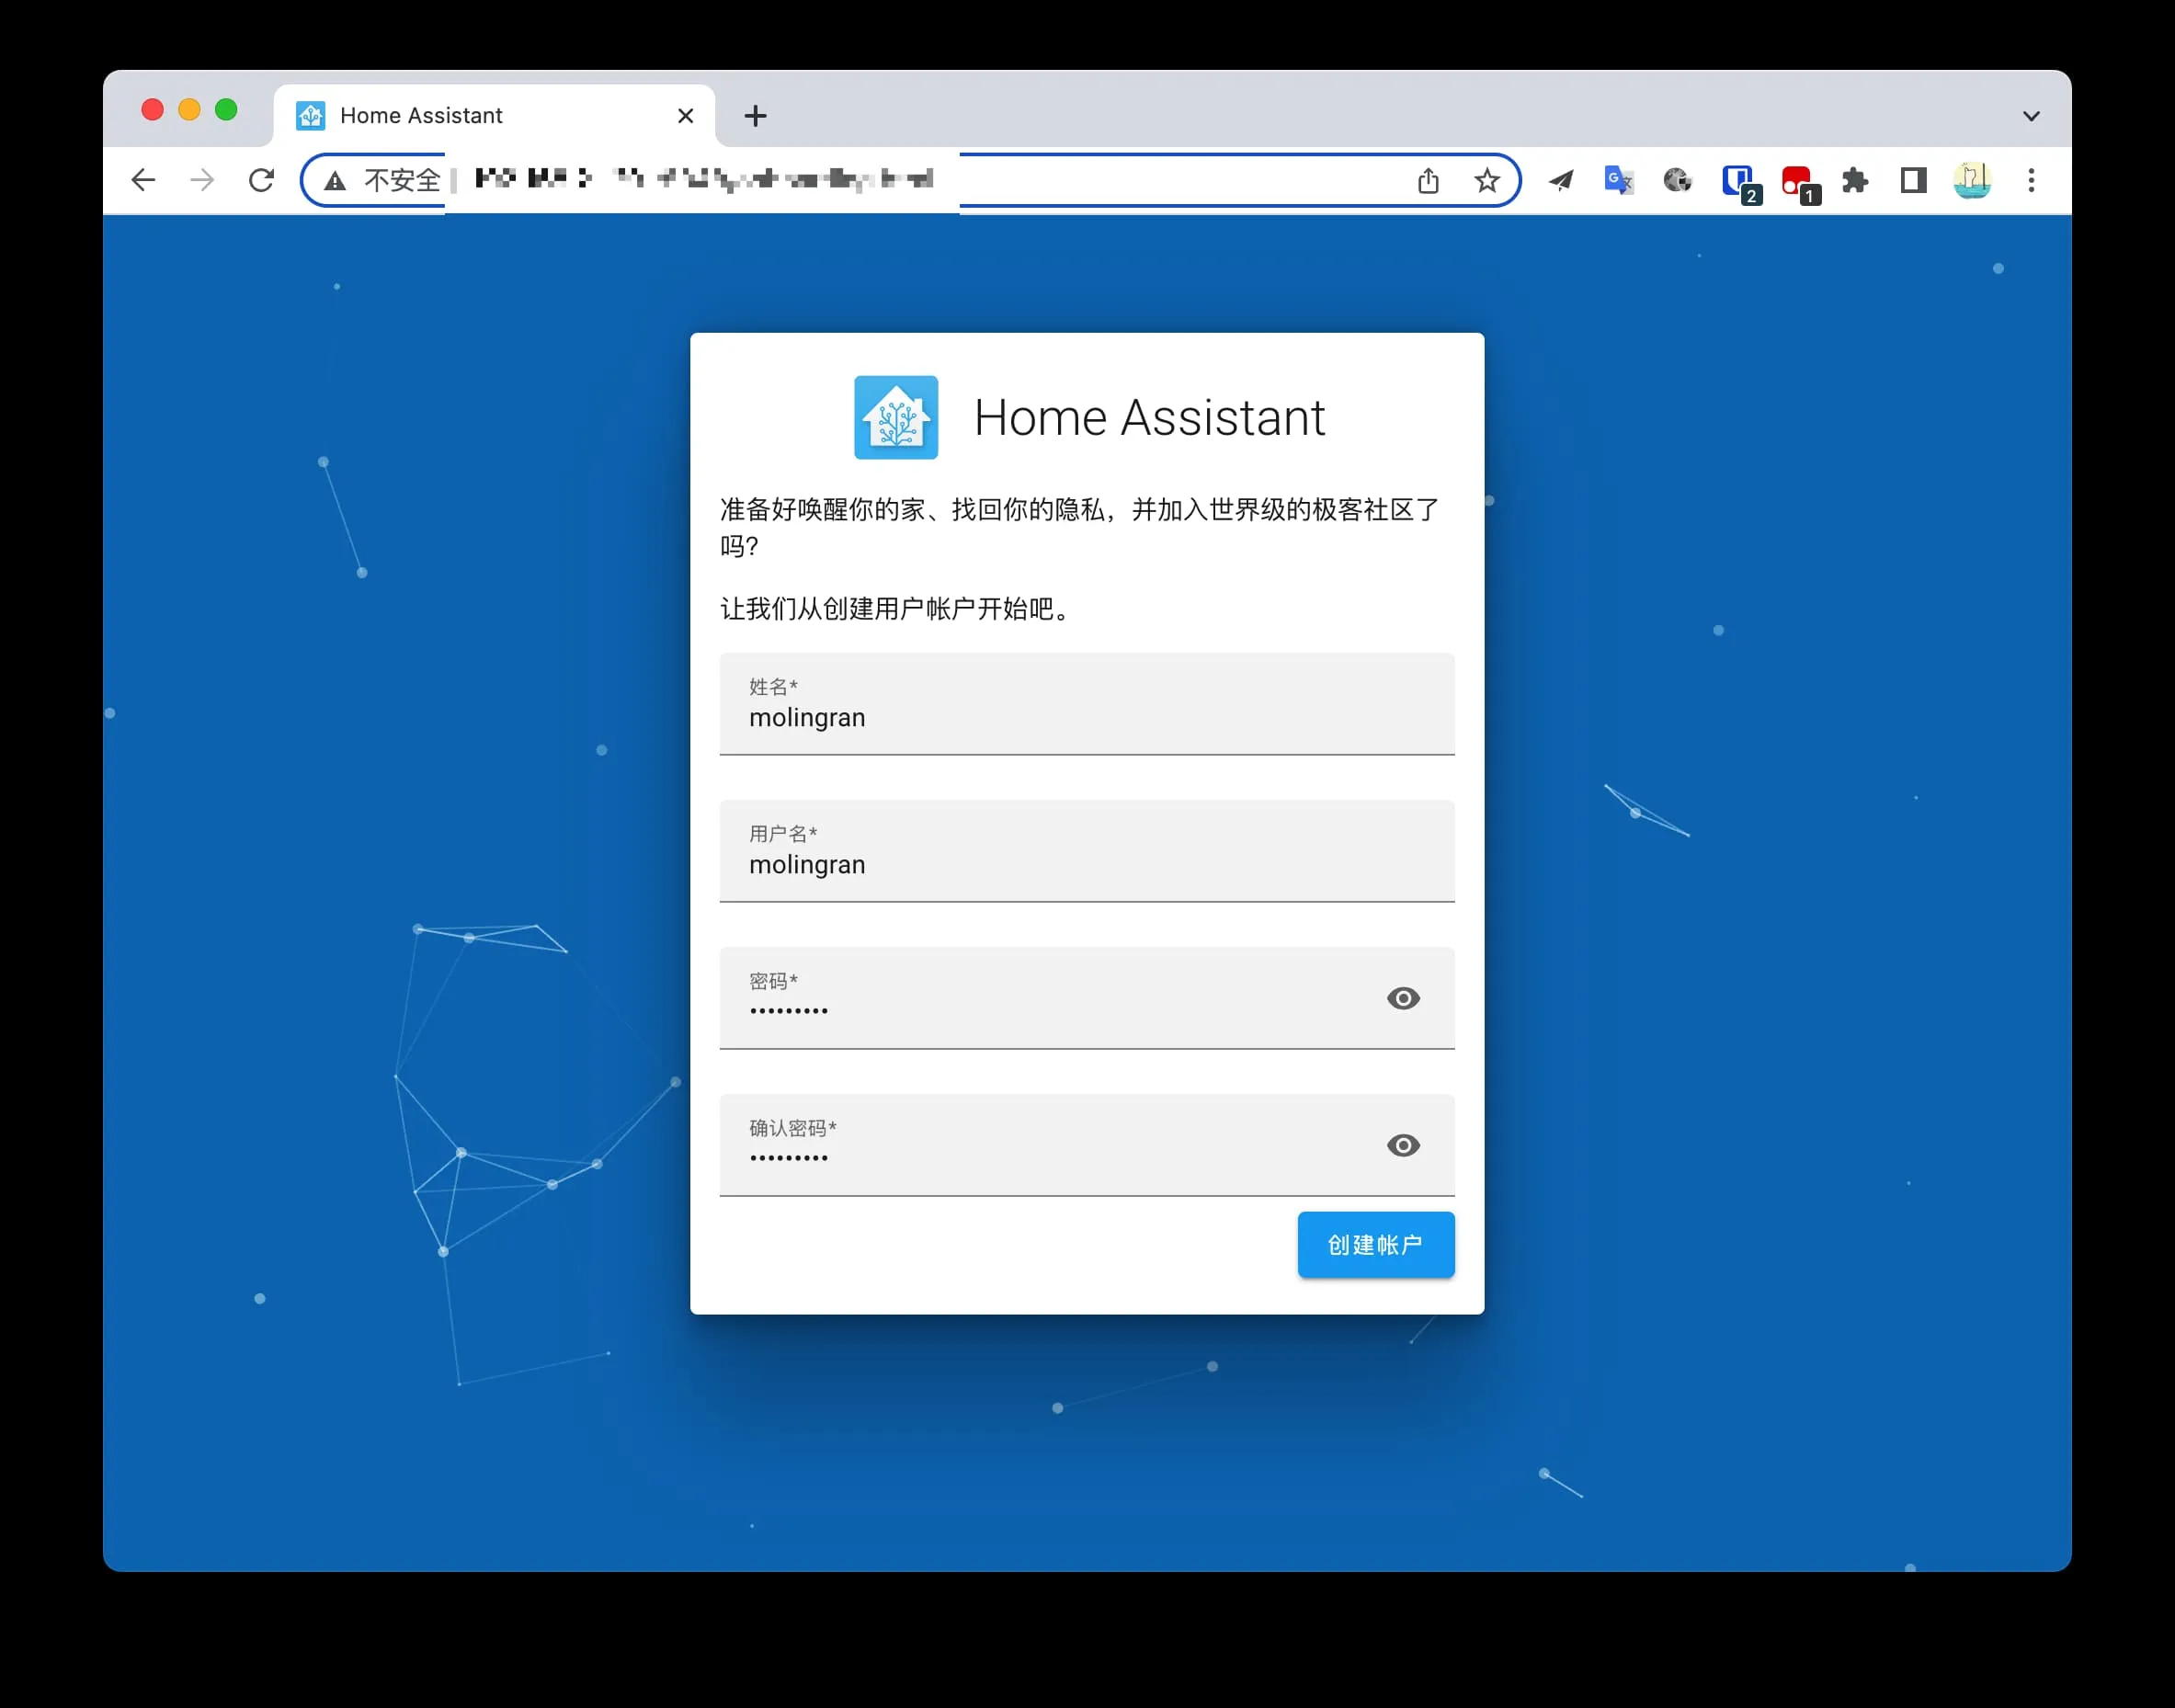Click into the 姓名 name field
This screenshot has height=1708, width=2175.
[1086, 705]
